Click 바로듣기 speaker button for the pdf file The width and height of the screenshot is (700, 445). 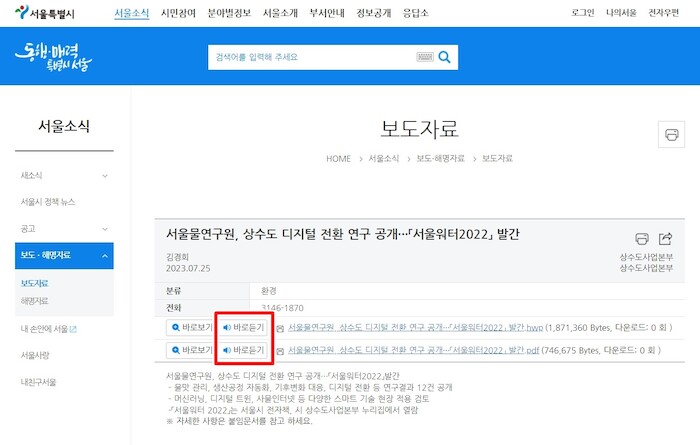[x=244, y=350]
